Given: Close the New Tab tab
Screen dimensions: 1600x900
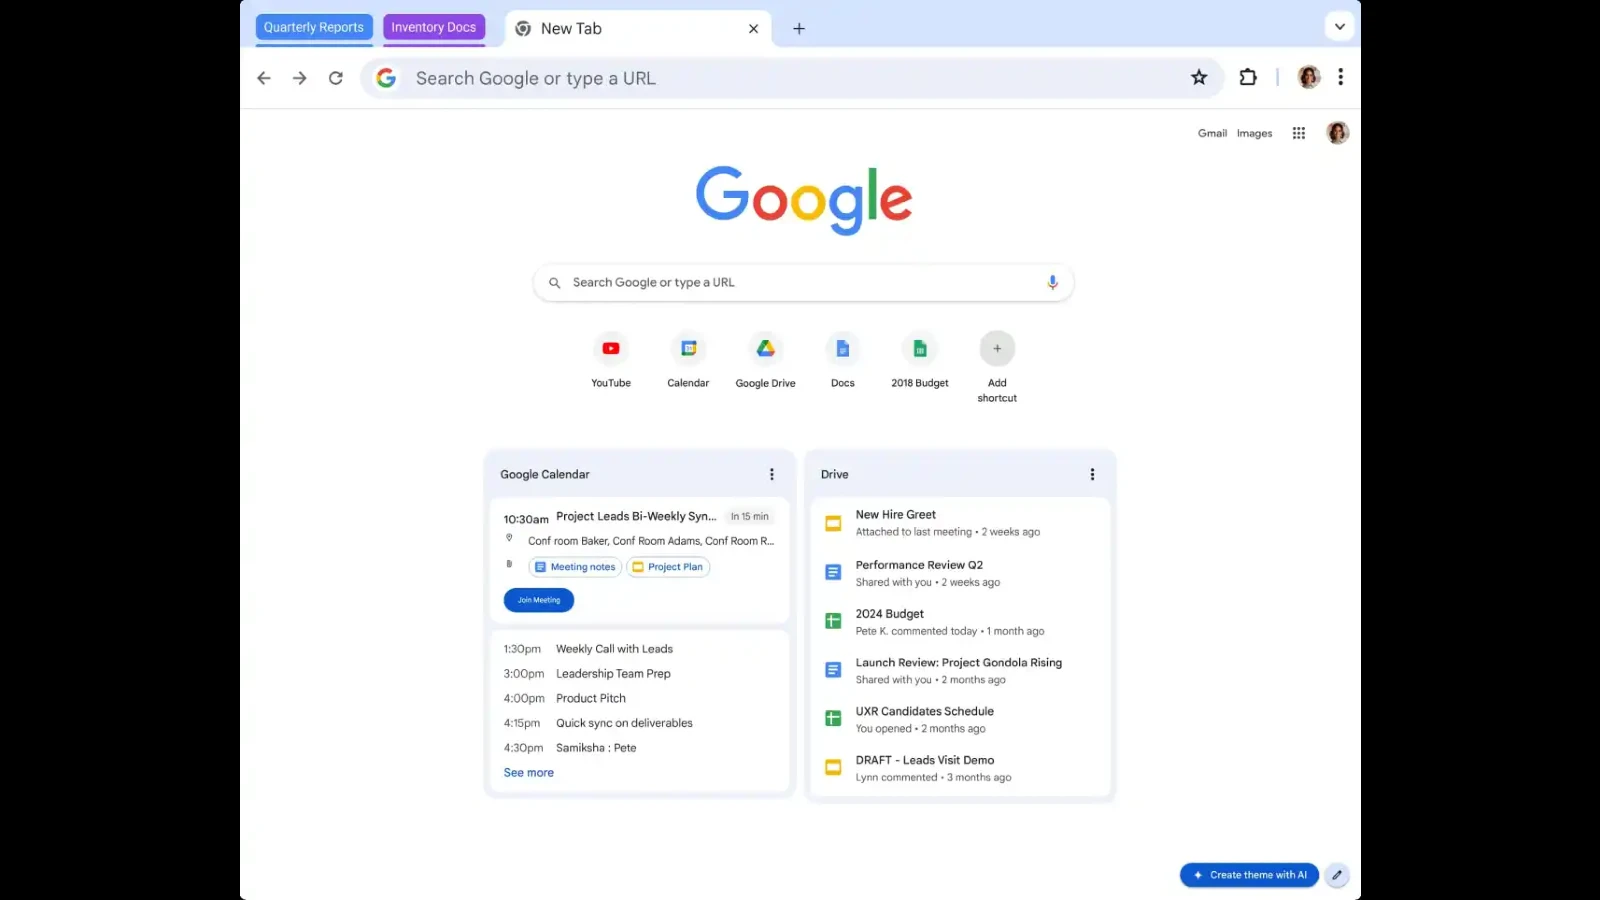Looking at the screenshot, I should (x=753, y=29).
